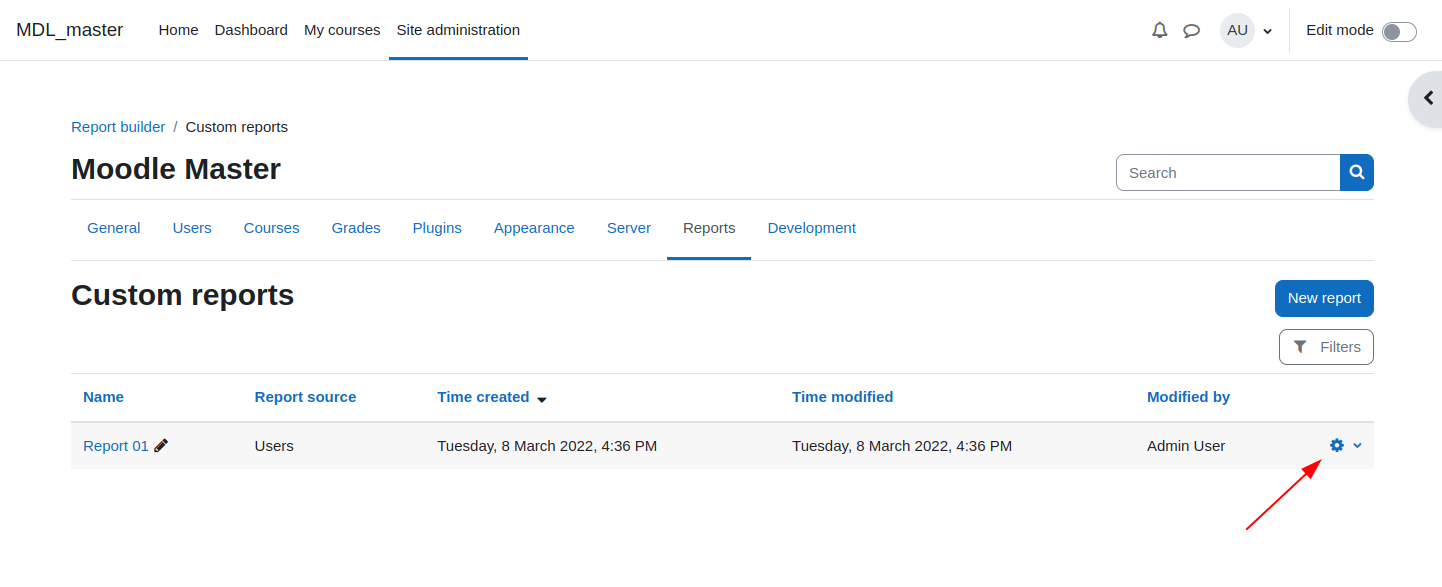The width and height of the screenshot is (1442, 587).
Task: Switch to the Plugins tab
Action: click(x=437, y=228)
